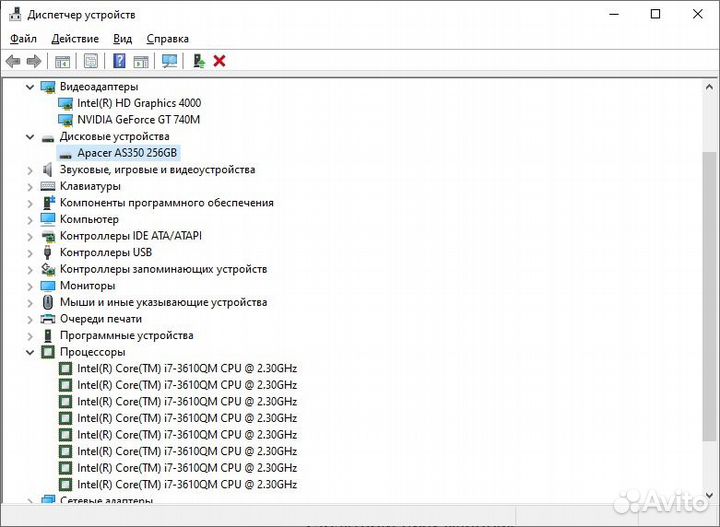Expand Звуковые, игровые и видеоустройства
This screenshot has height=527, width=720.
pyautogui.click(x=30, y=170)
